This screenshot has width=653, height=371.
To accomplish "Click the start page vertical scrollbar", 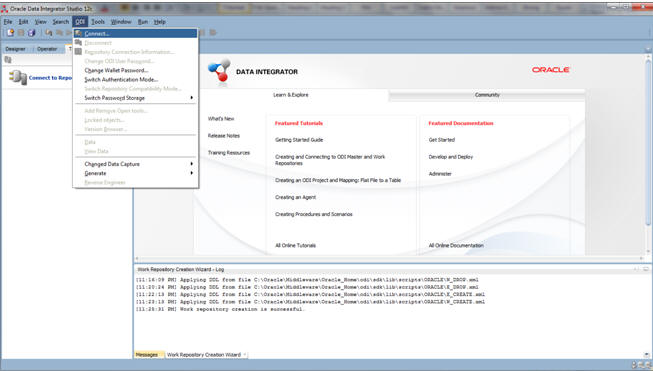I will coord(648,154).
